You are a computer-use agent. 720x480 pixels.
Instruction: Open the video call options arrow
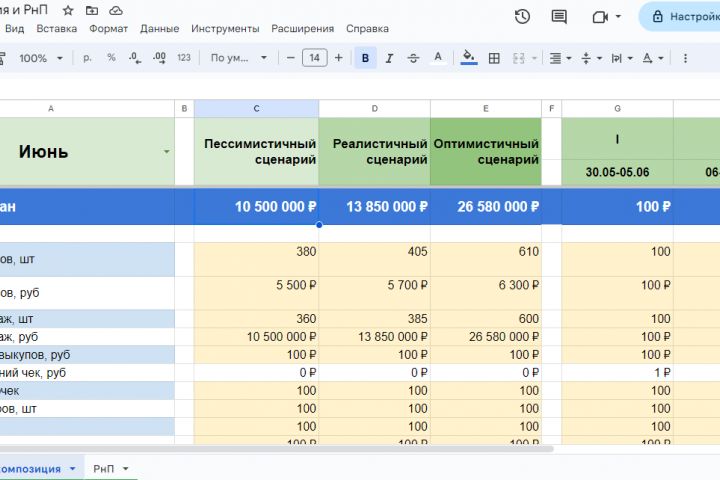coord(618,17)
